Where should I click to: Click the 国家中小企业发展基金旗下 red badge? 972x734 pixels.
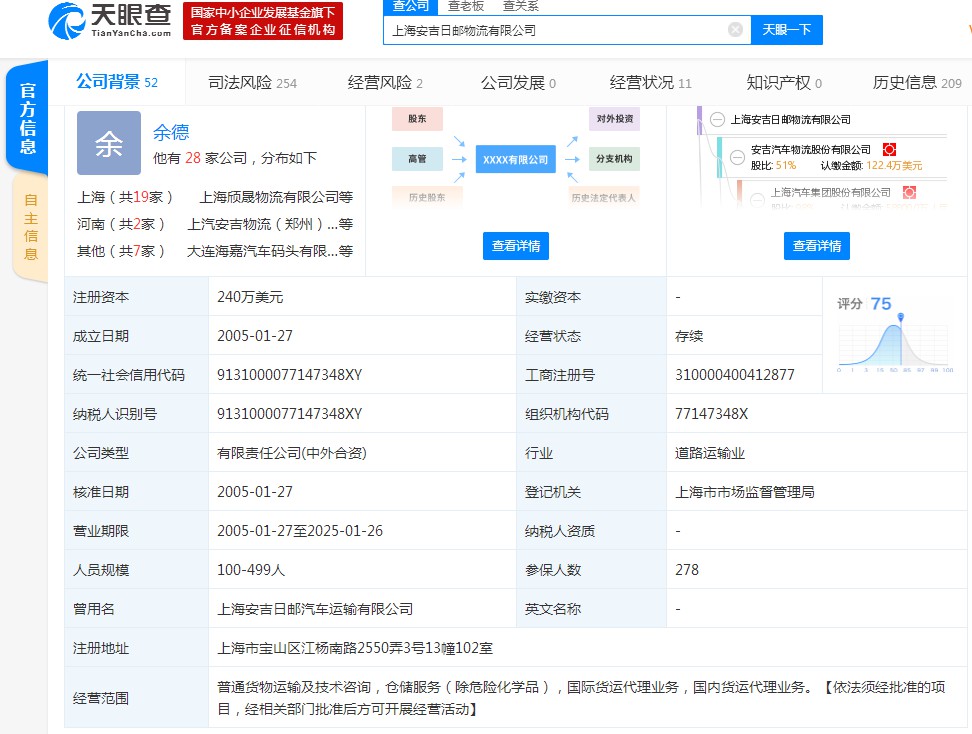click(x=263, y=21)
